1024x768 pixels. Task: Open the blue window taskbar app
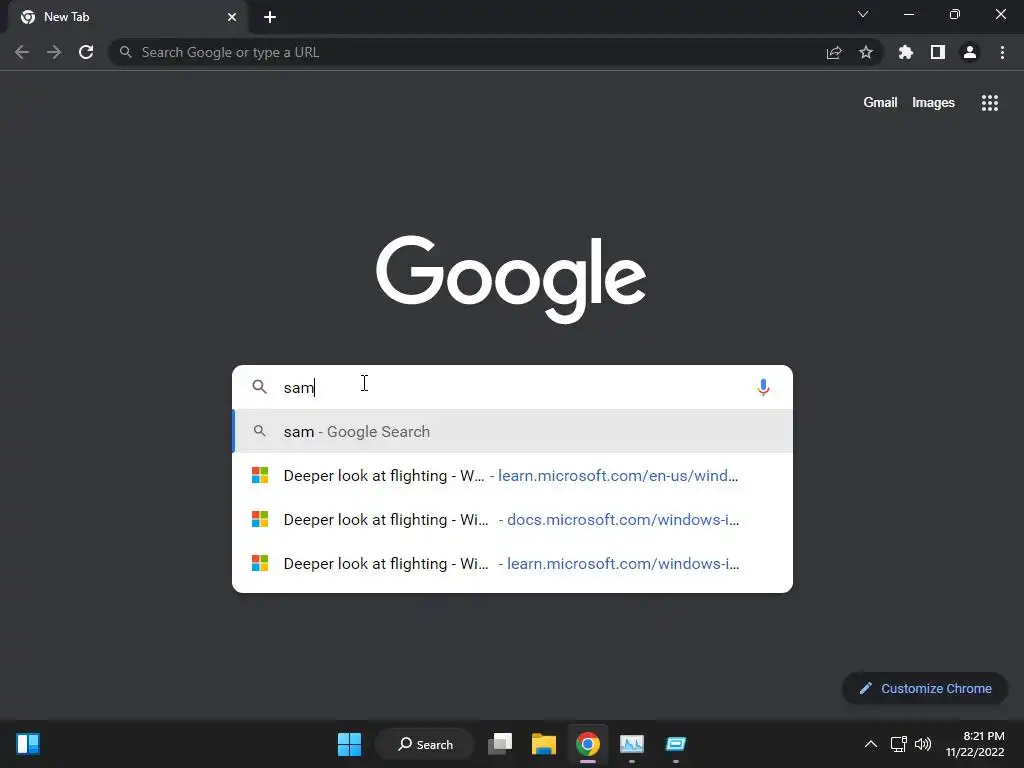coord(675,744)
